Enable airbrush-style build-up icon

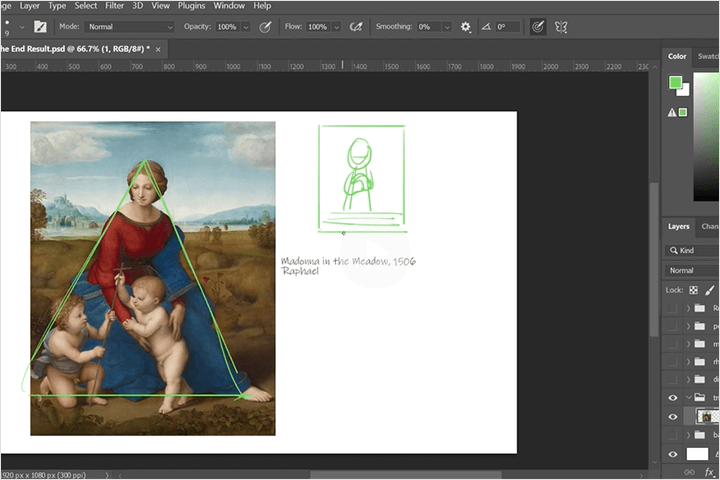pyautogui.click(x=355, y=27)
